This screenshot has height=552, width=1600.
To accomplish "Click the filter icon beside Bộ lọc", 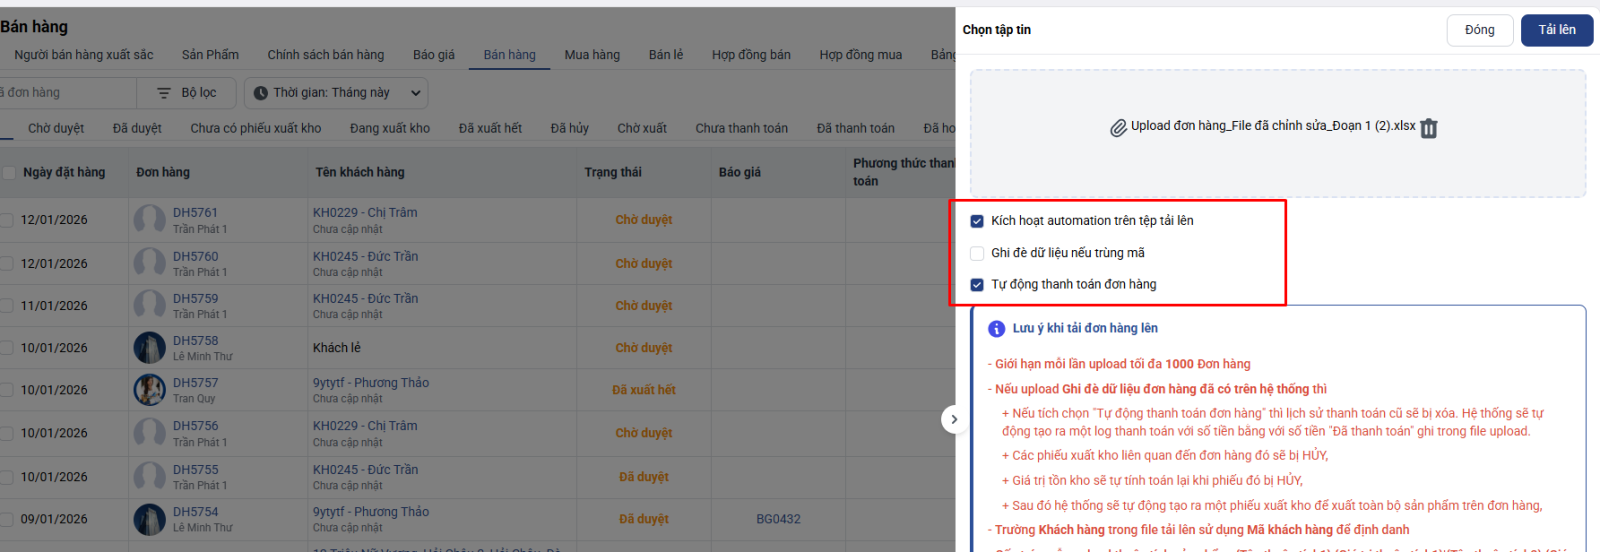I will (x=164, y=93).
